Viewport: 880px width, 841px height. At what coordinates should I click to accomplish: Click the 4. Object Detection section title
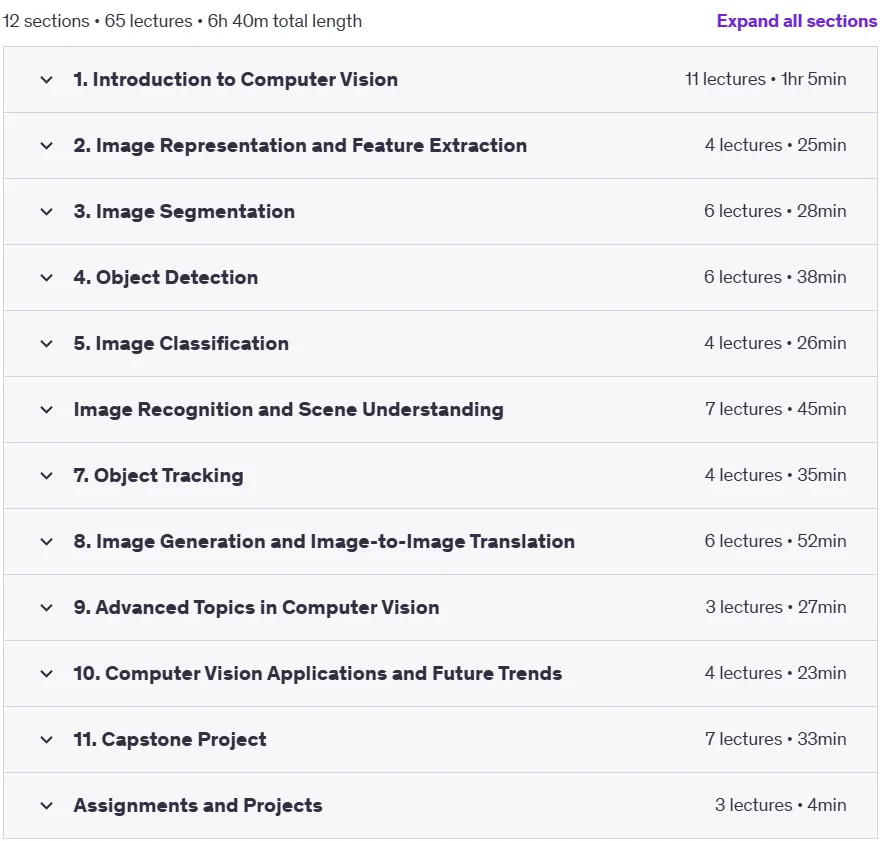coord(166,278)
